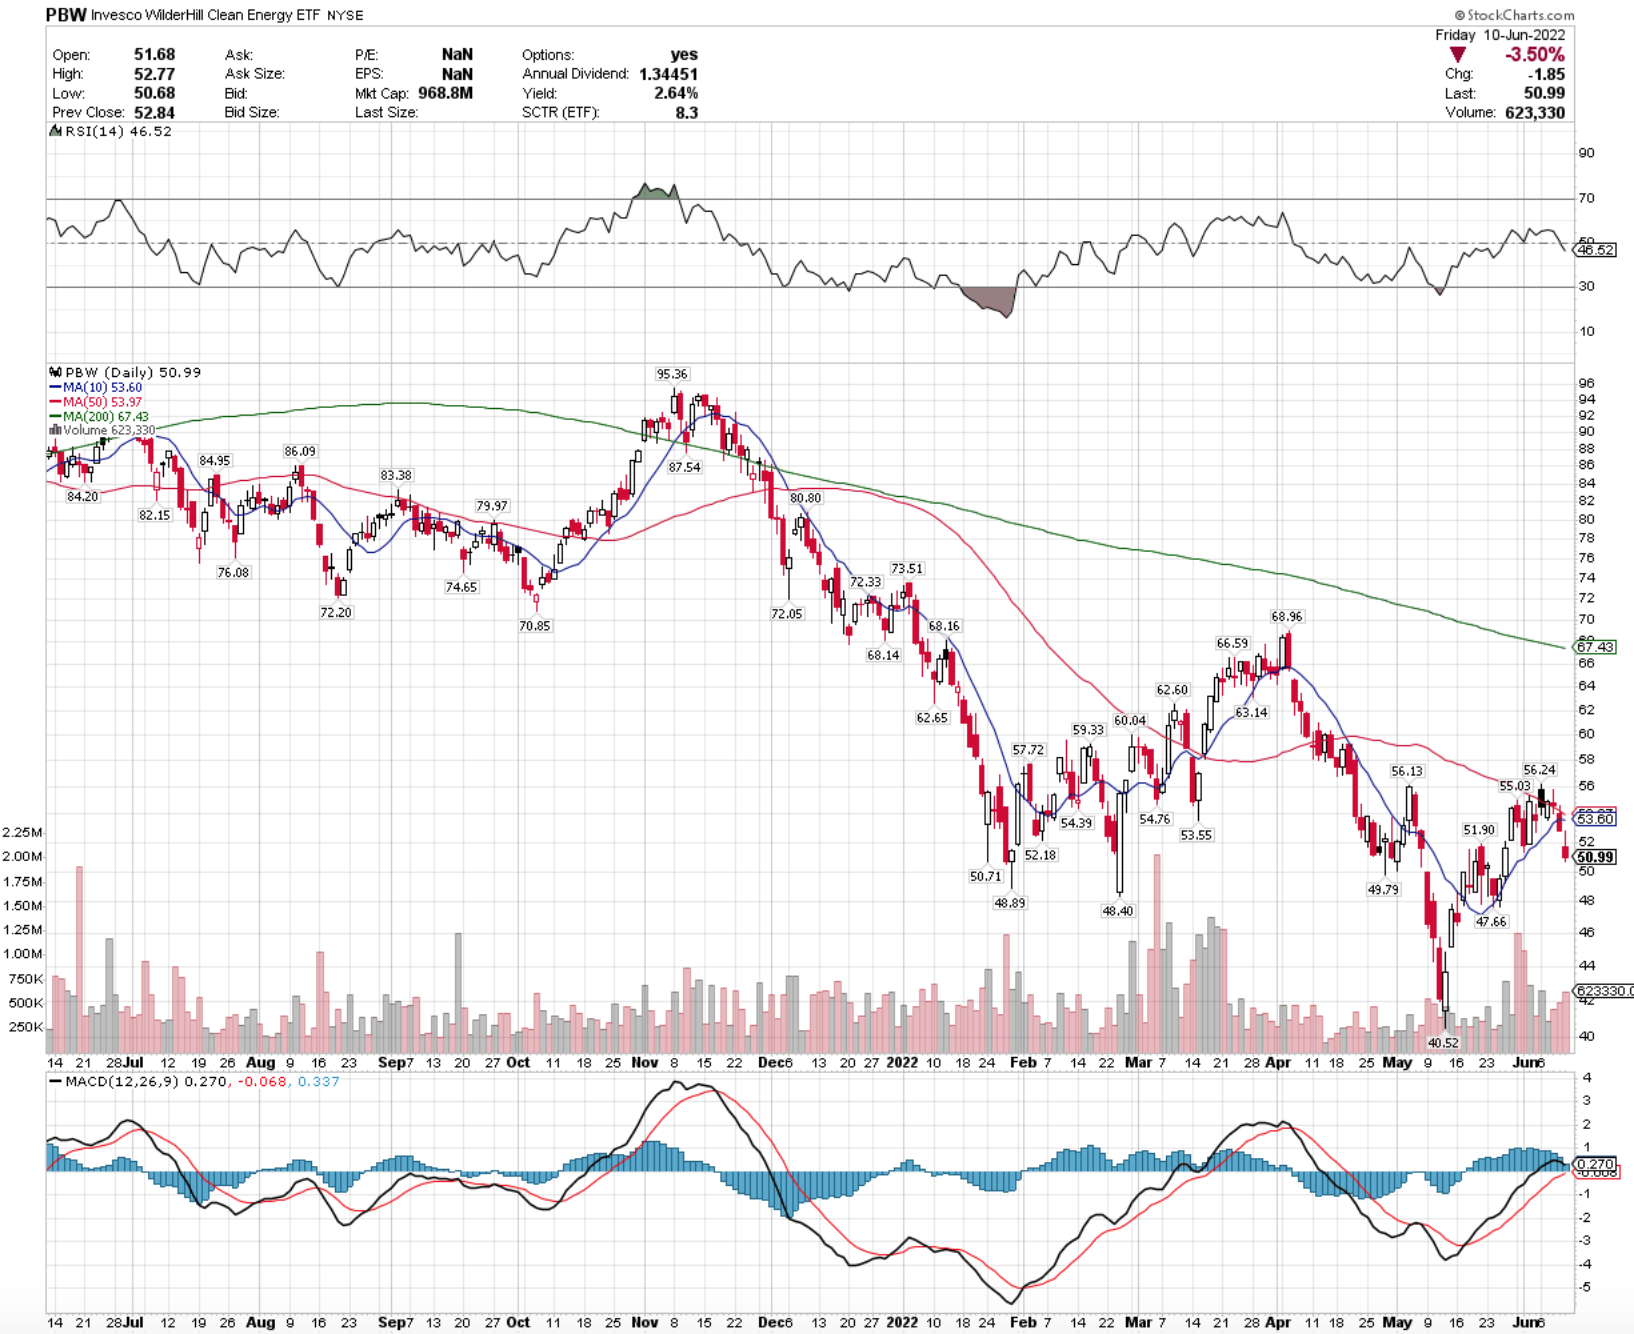The image size is (1634, 1334).
Task: Click the NYSE exchange label
Action: pyautogui.click(x=346, y=15)
